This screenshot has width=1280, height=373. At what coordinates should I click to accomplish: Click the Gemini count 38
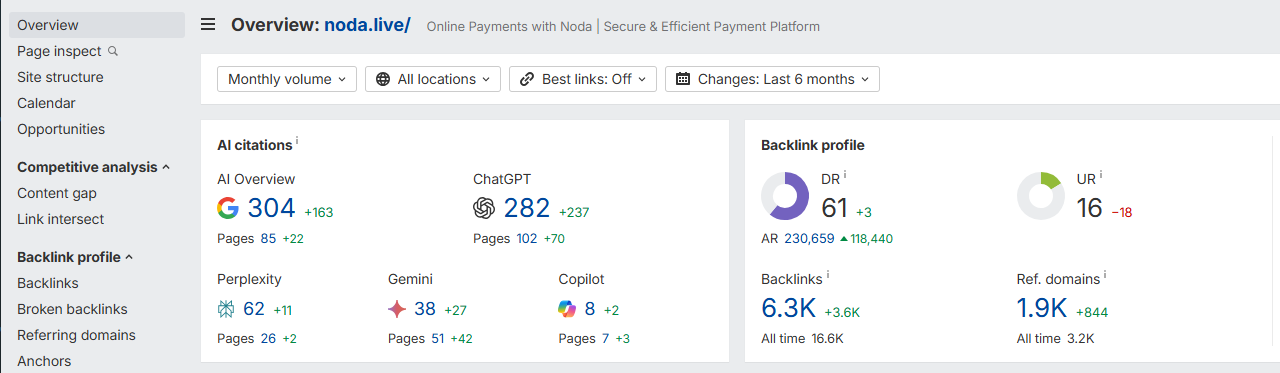pyautogui.click(x=425, y=309)
